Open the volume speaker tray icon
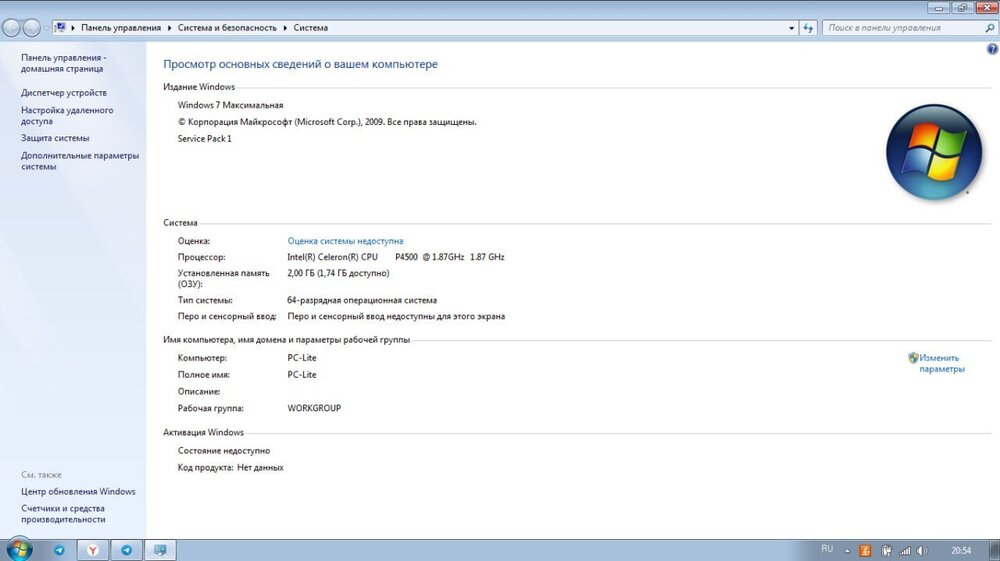Viewport: 1000px width, 561px height. 922,551
